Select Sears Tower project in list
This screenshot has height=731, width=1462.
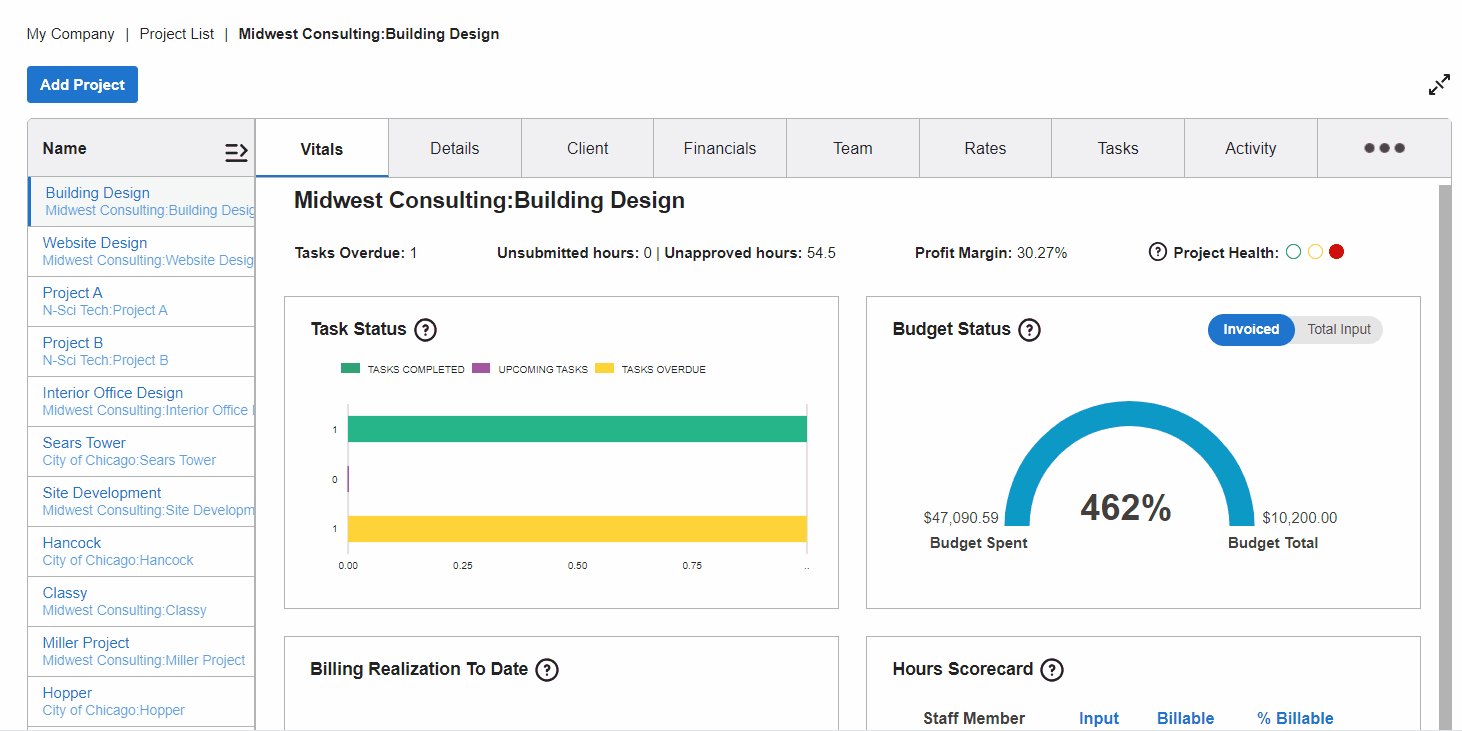[x=85, y=443]
